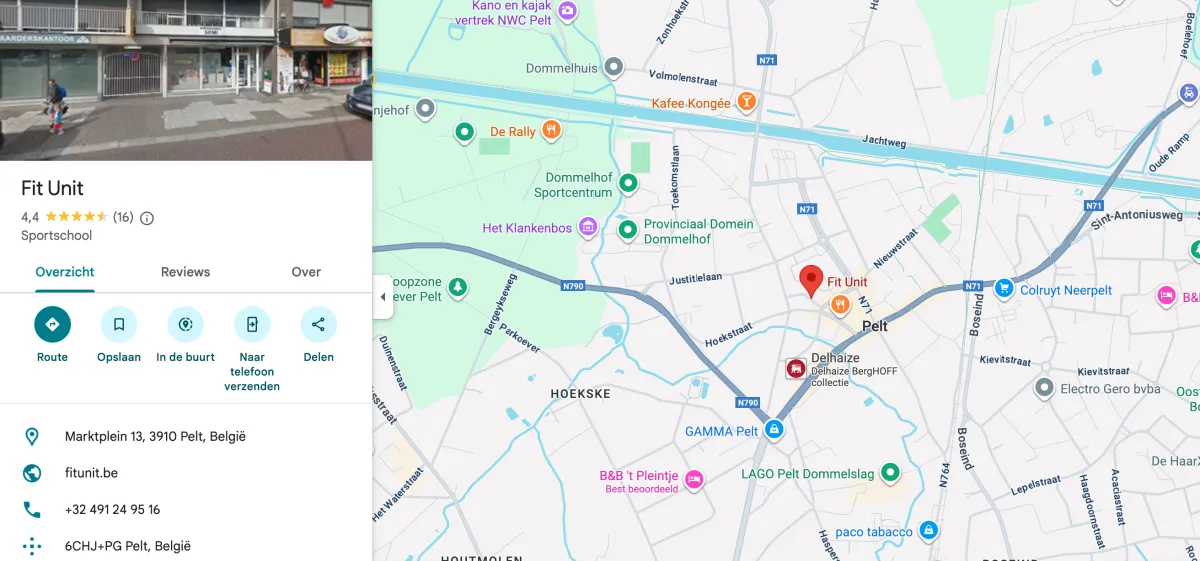The height and width of the screenshot is (561, 1200).
Task: Copy the 6CHJ+PG plus code row
Action: pyautogui.click(x=186, y=546)
